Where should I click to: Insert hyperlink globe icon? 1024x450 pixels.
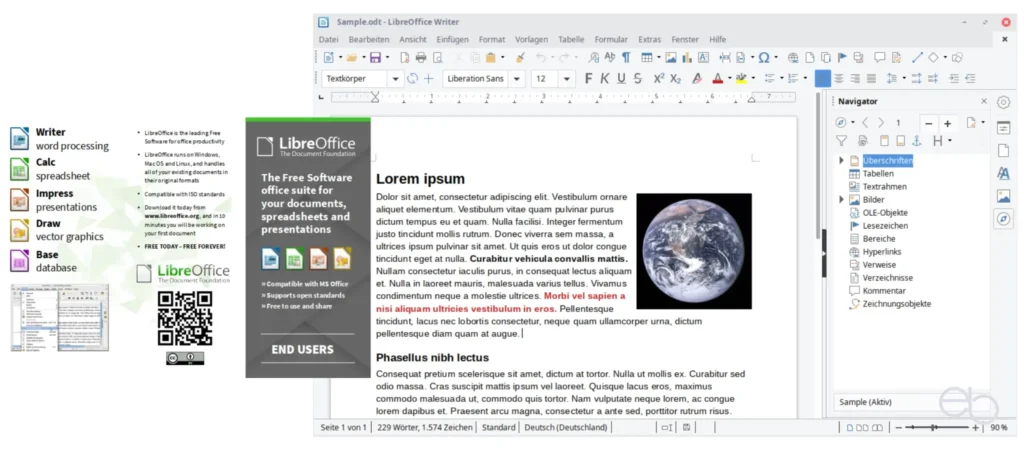pos(793,57)
